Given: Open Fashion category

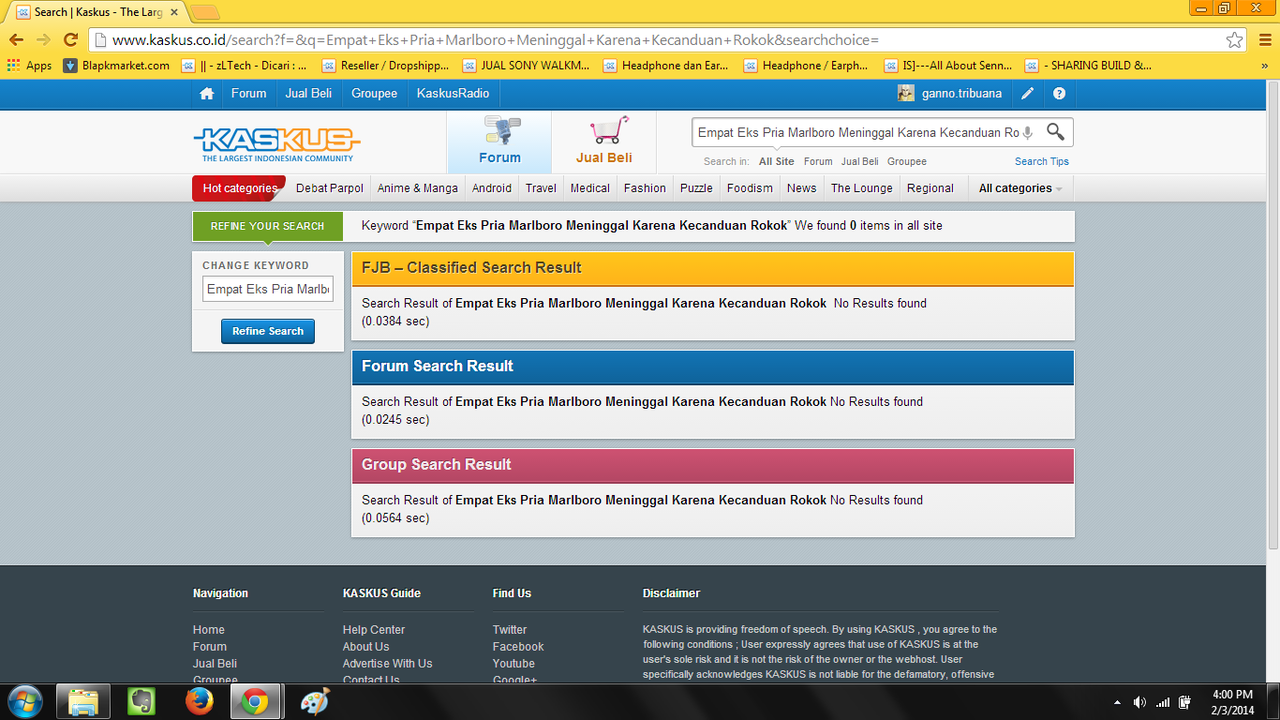Looking at the screenshot, I should 645,188.
